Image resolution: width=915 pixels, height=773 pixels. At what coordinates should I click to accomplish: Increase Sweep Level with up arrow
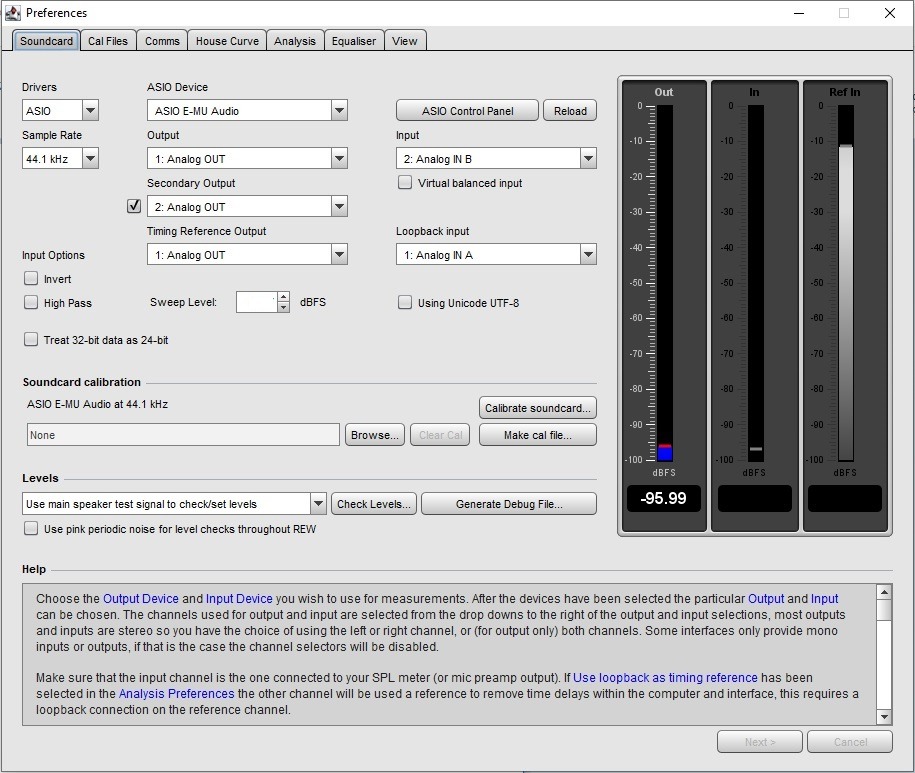283,297
